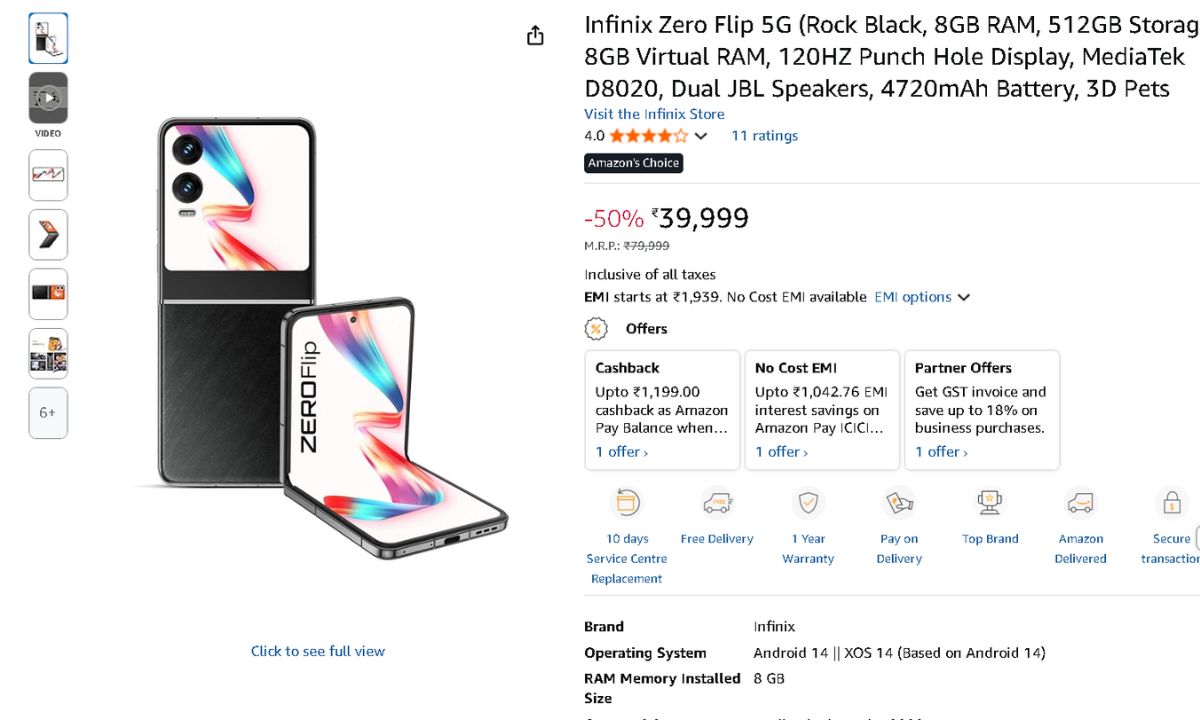Screen dimensions: 1200x720
Task: Play the product VIDEO thumbnail
Action: tap(48, 98)
